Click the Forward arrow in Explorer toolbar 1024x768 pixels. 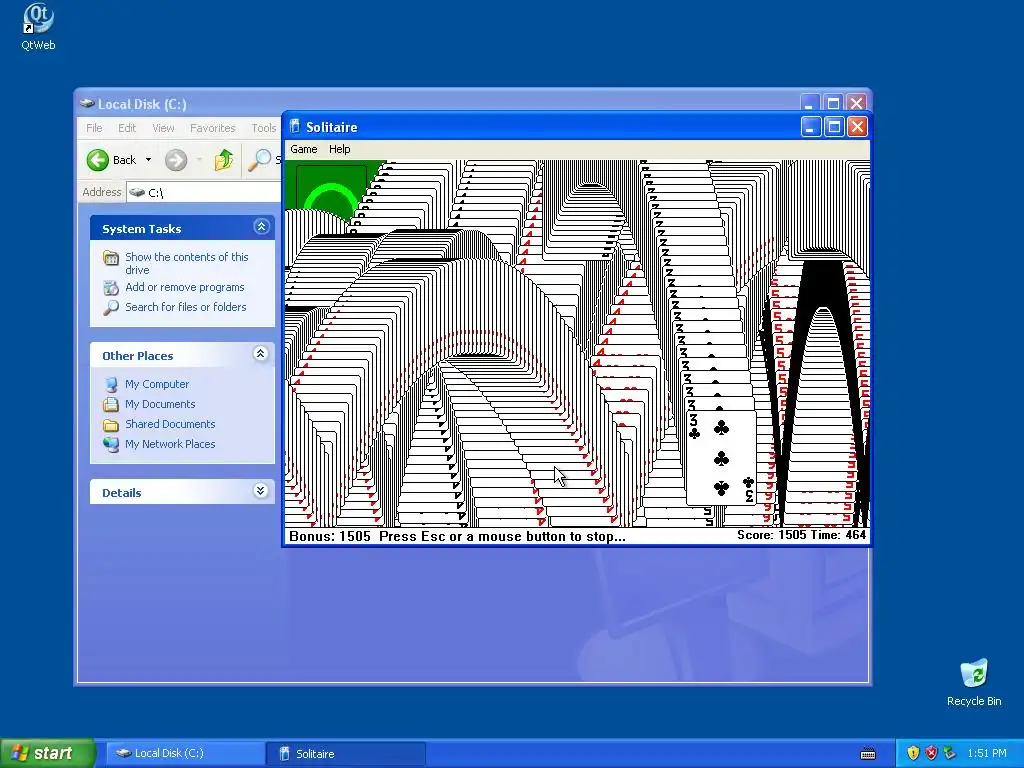click(176, 160)
